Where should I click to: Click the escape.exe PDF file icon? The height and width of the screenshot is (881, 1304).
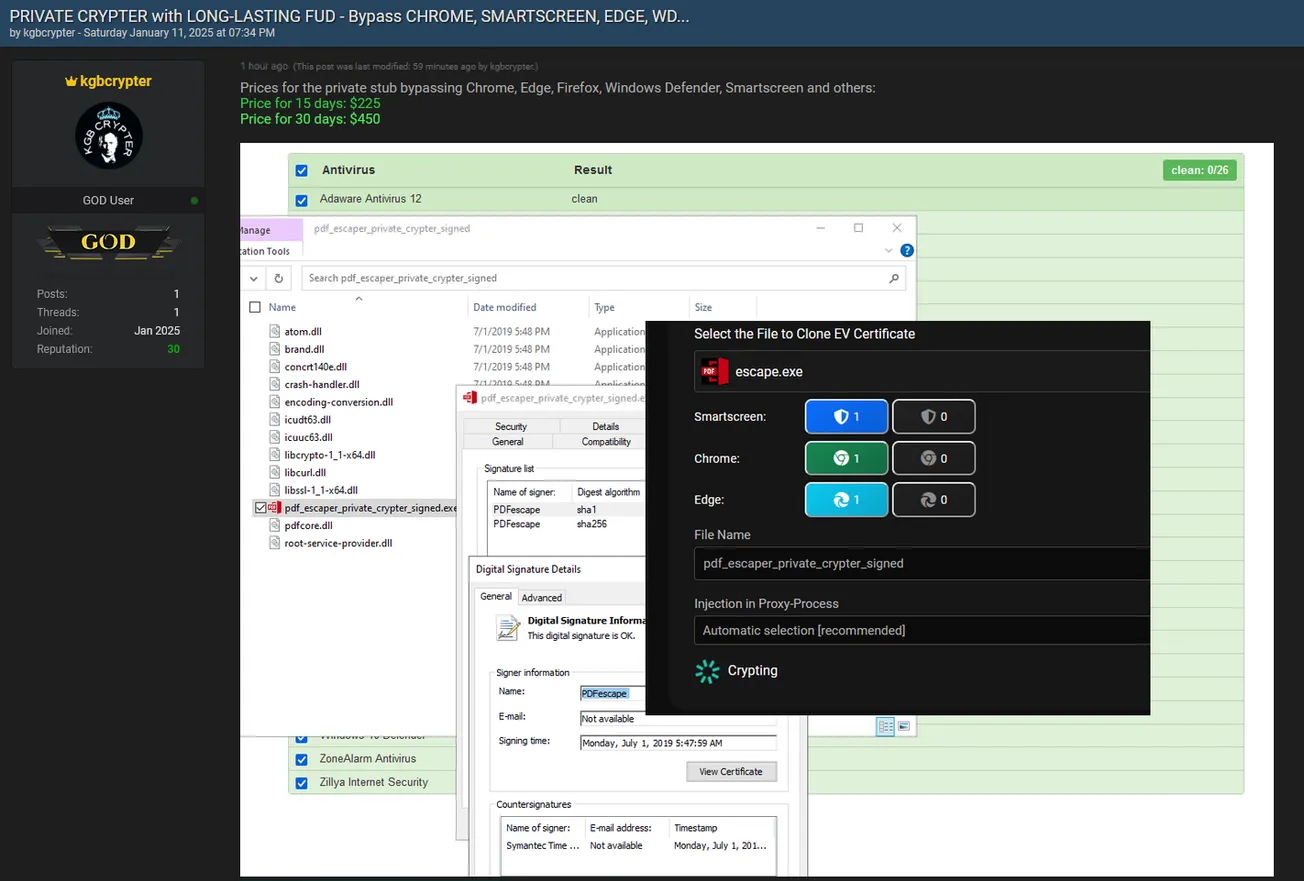click(x=714, y=371)
